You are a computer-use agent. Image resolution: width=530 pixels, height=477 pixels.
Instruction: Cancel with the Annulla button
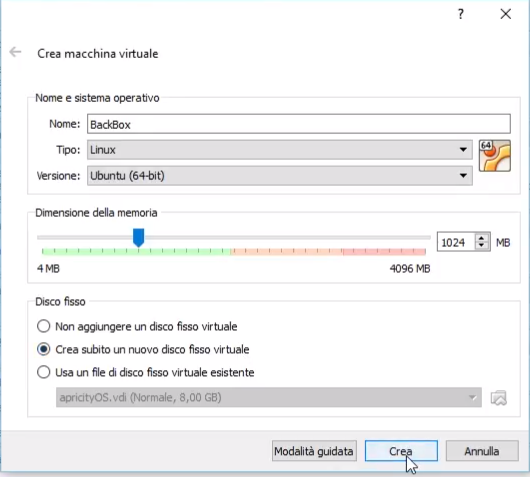[x=482, y=451]
